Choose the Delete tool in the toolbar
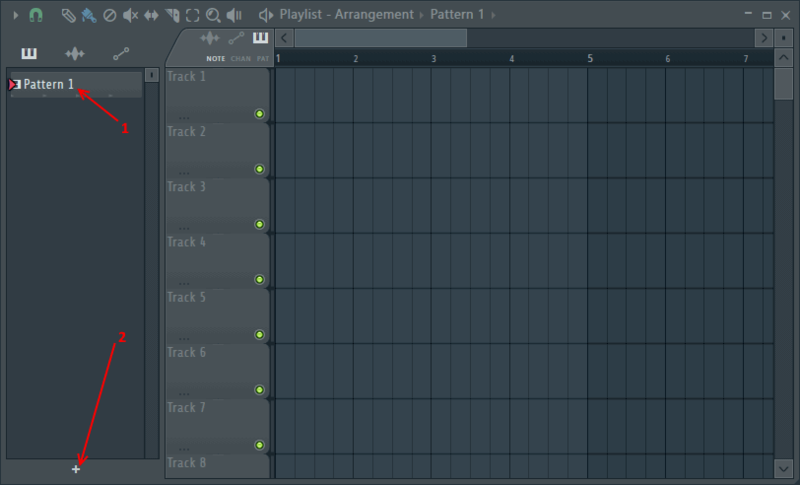 [x=110, y=15]
